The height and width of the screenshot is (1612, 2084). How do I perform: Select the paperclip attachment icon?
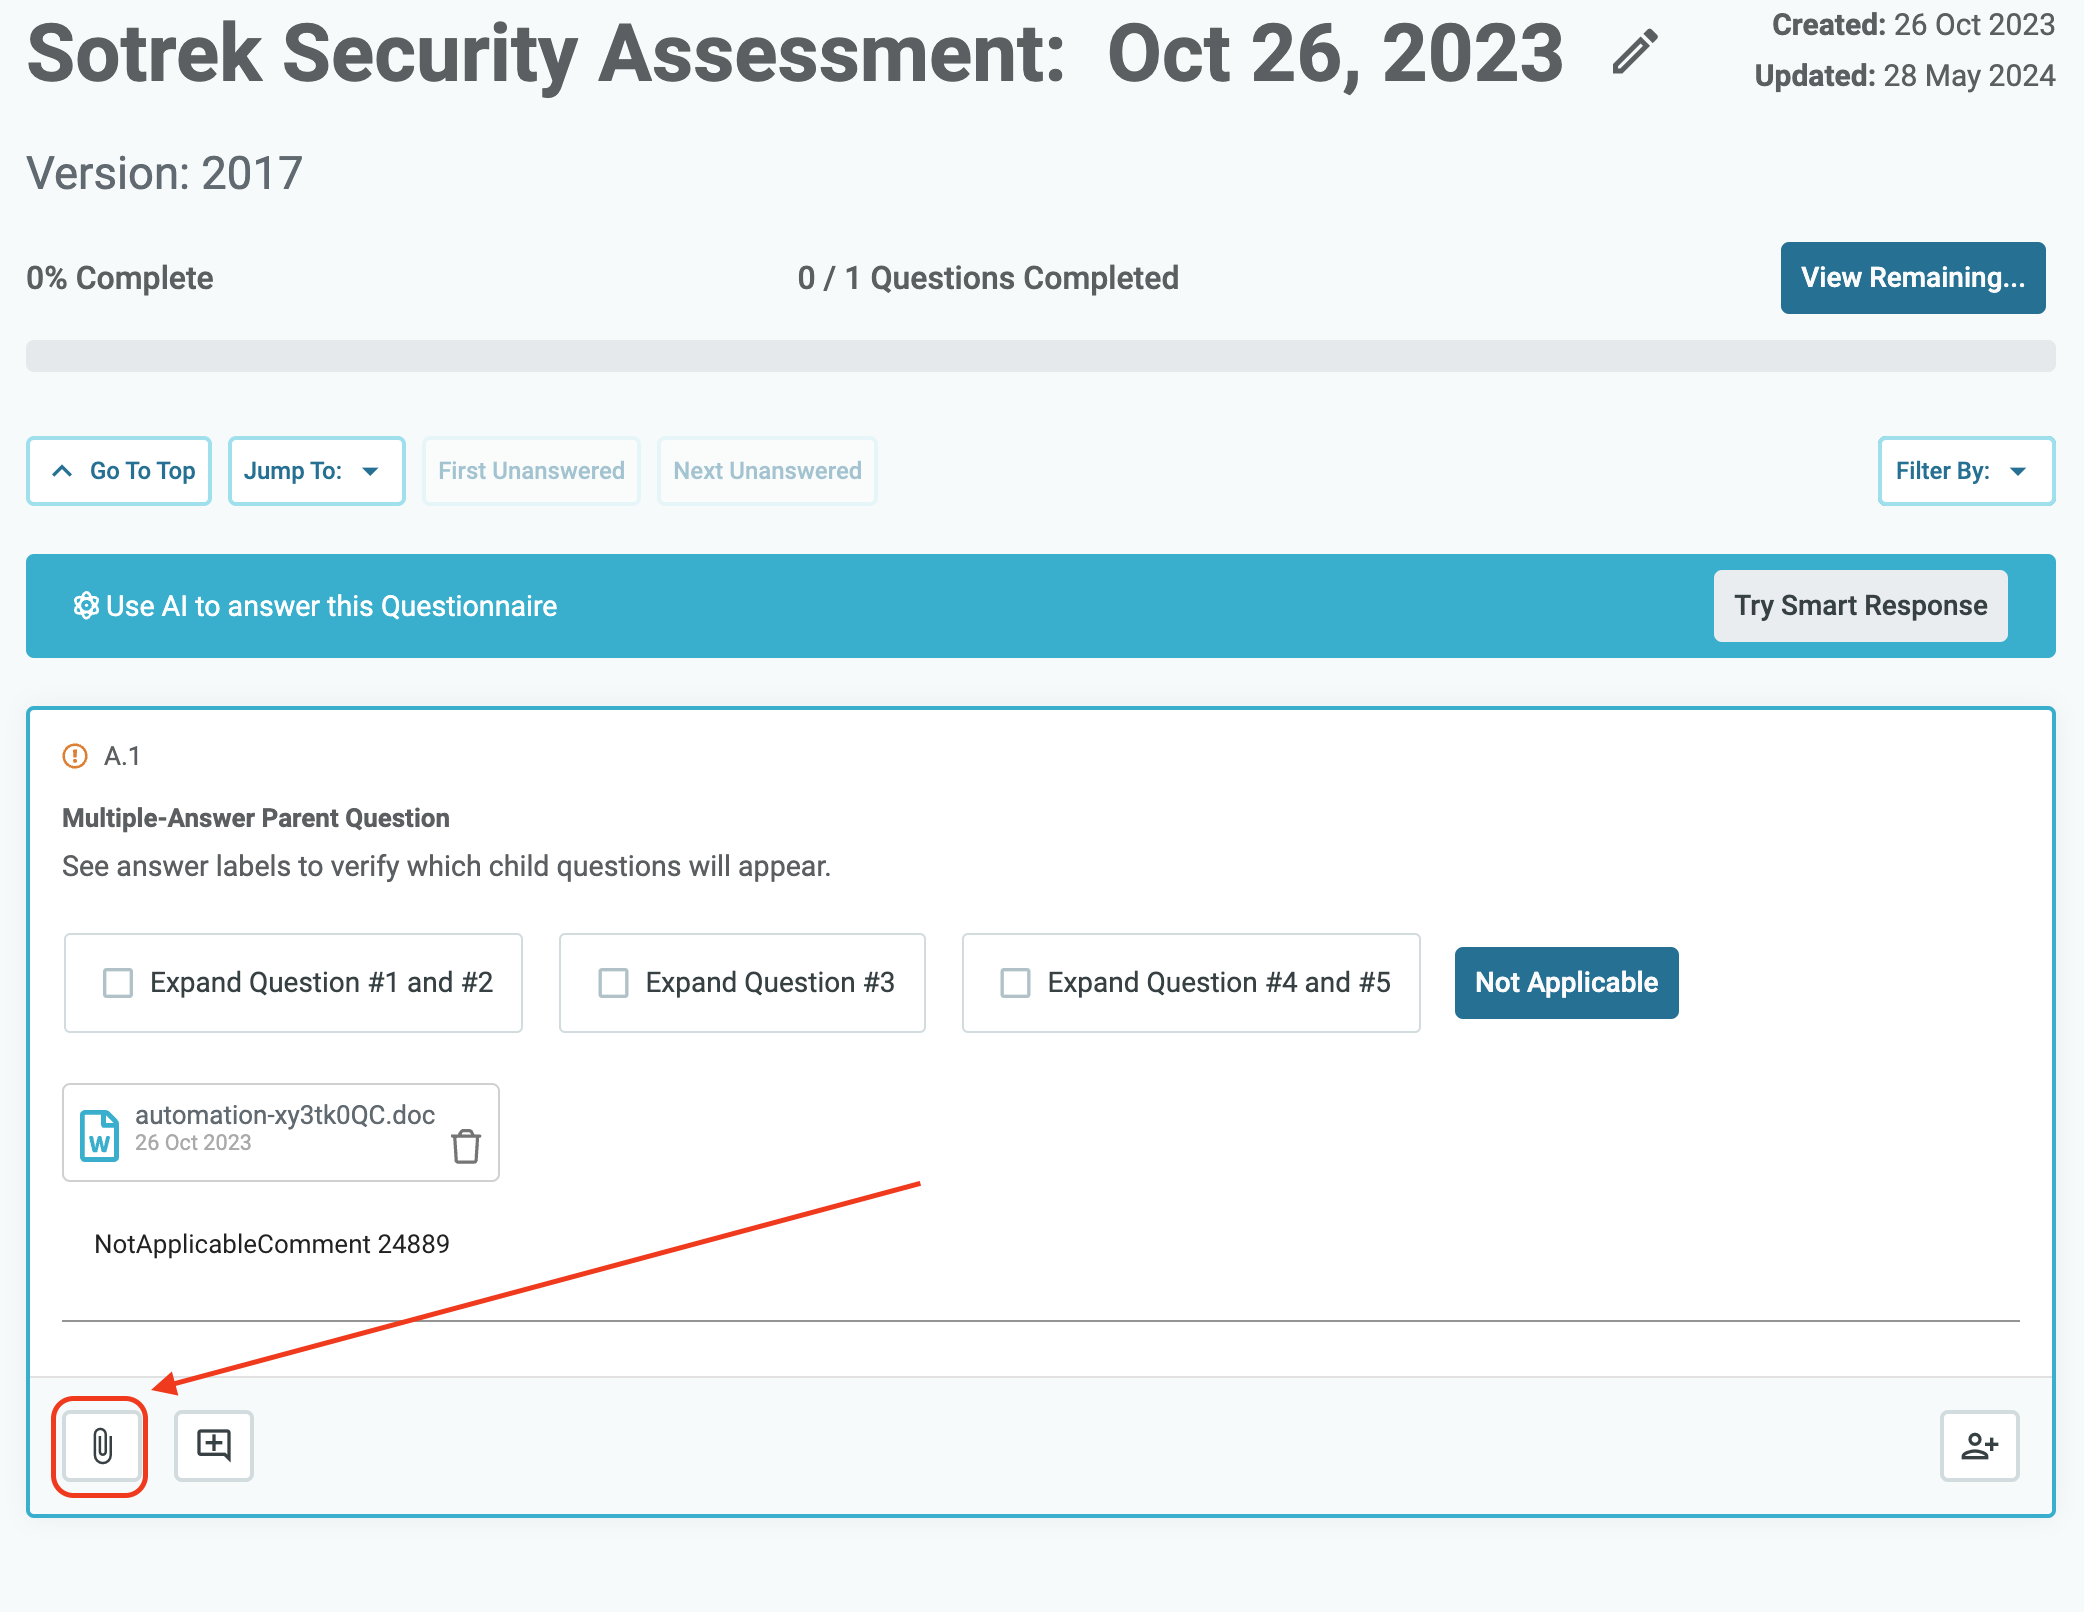tap(100, 1445)
